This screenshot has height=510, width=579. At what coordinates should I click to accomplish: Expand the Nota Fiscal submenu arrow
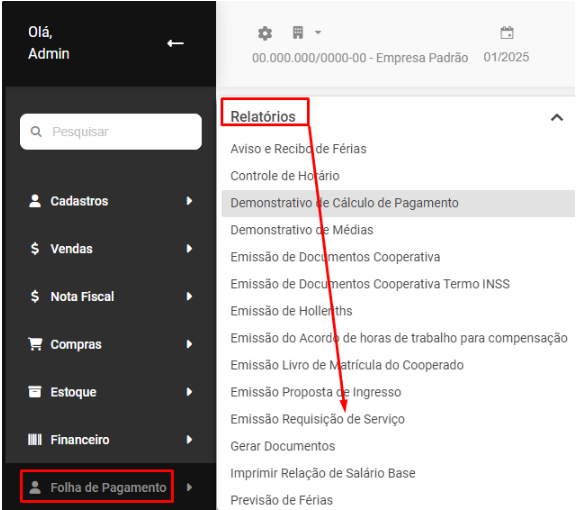[x=189, y=296]
